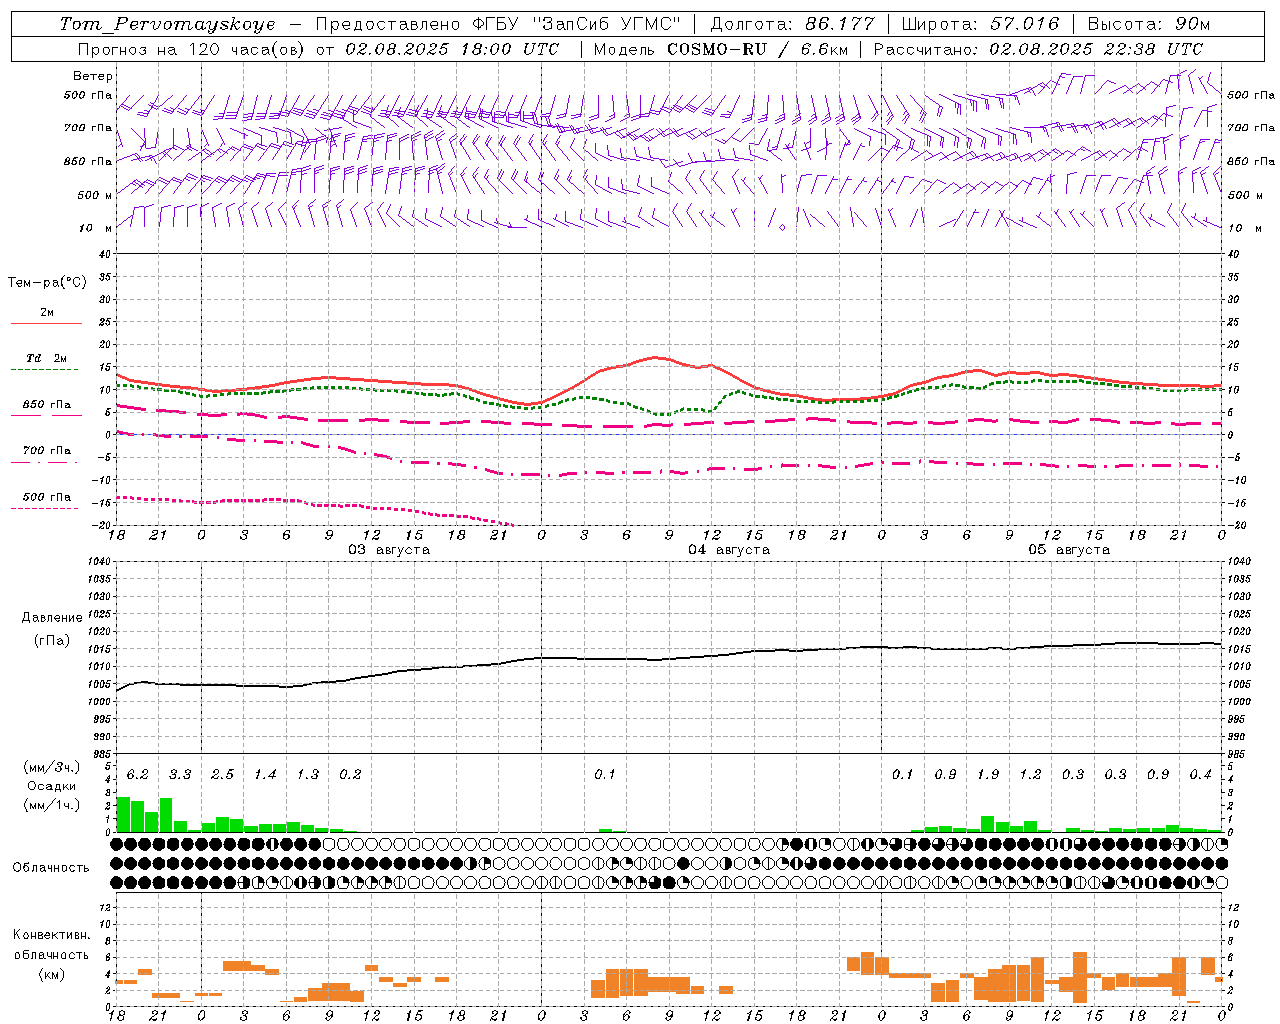Click the precipitation value 2.5
The height and width of the screenshot is (1024, 1280).
223,775
